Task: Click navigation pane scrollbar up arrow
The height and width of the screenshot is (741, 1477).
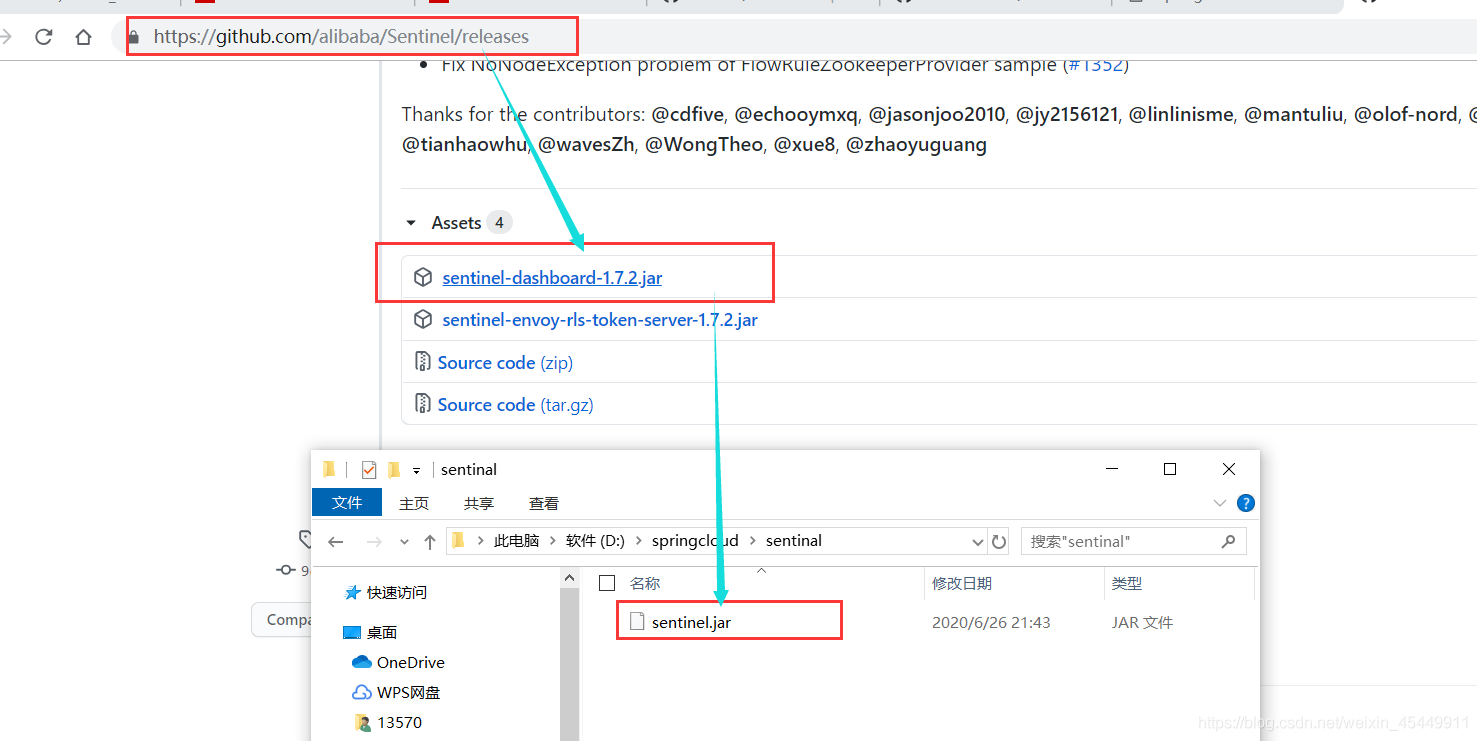Action: click(570, 577)
